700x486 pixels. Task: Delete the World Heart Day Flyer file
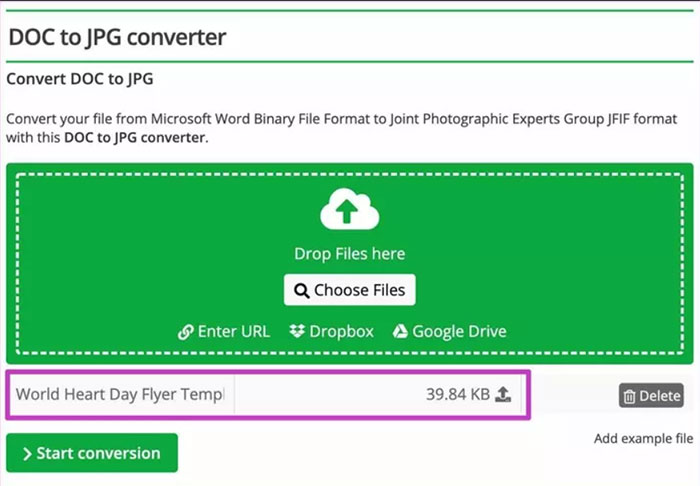coord(651,395)
